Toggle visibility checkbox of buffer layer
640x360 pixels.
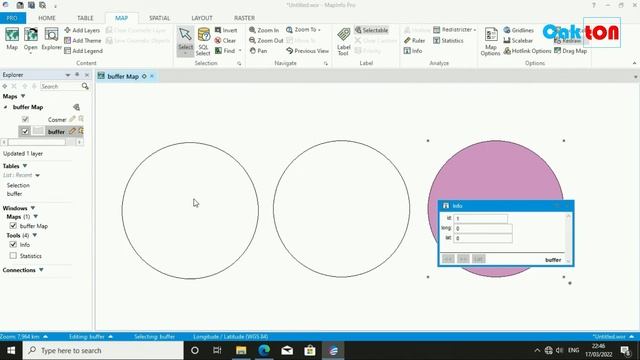(x=25, y=131)
